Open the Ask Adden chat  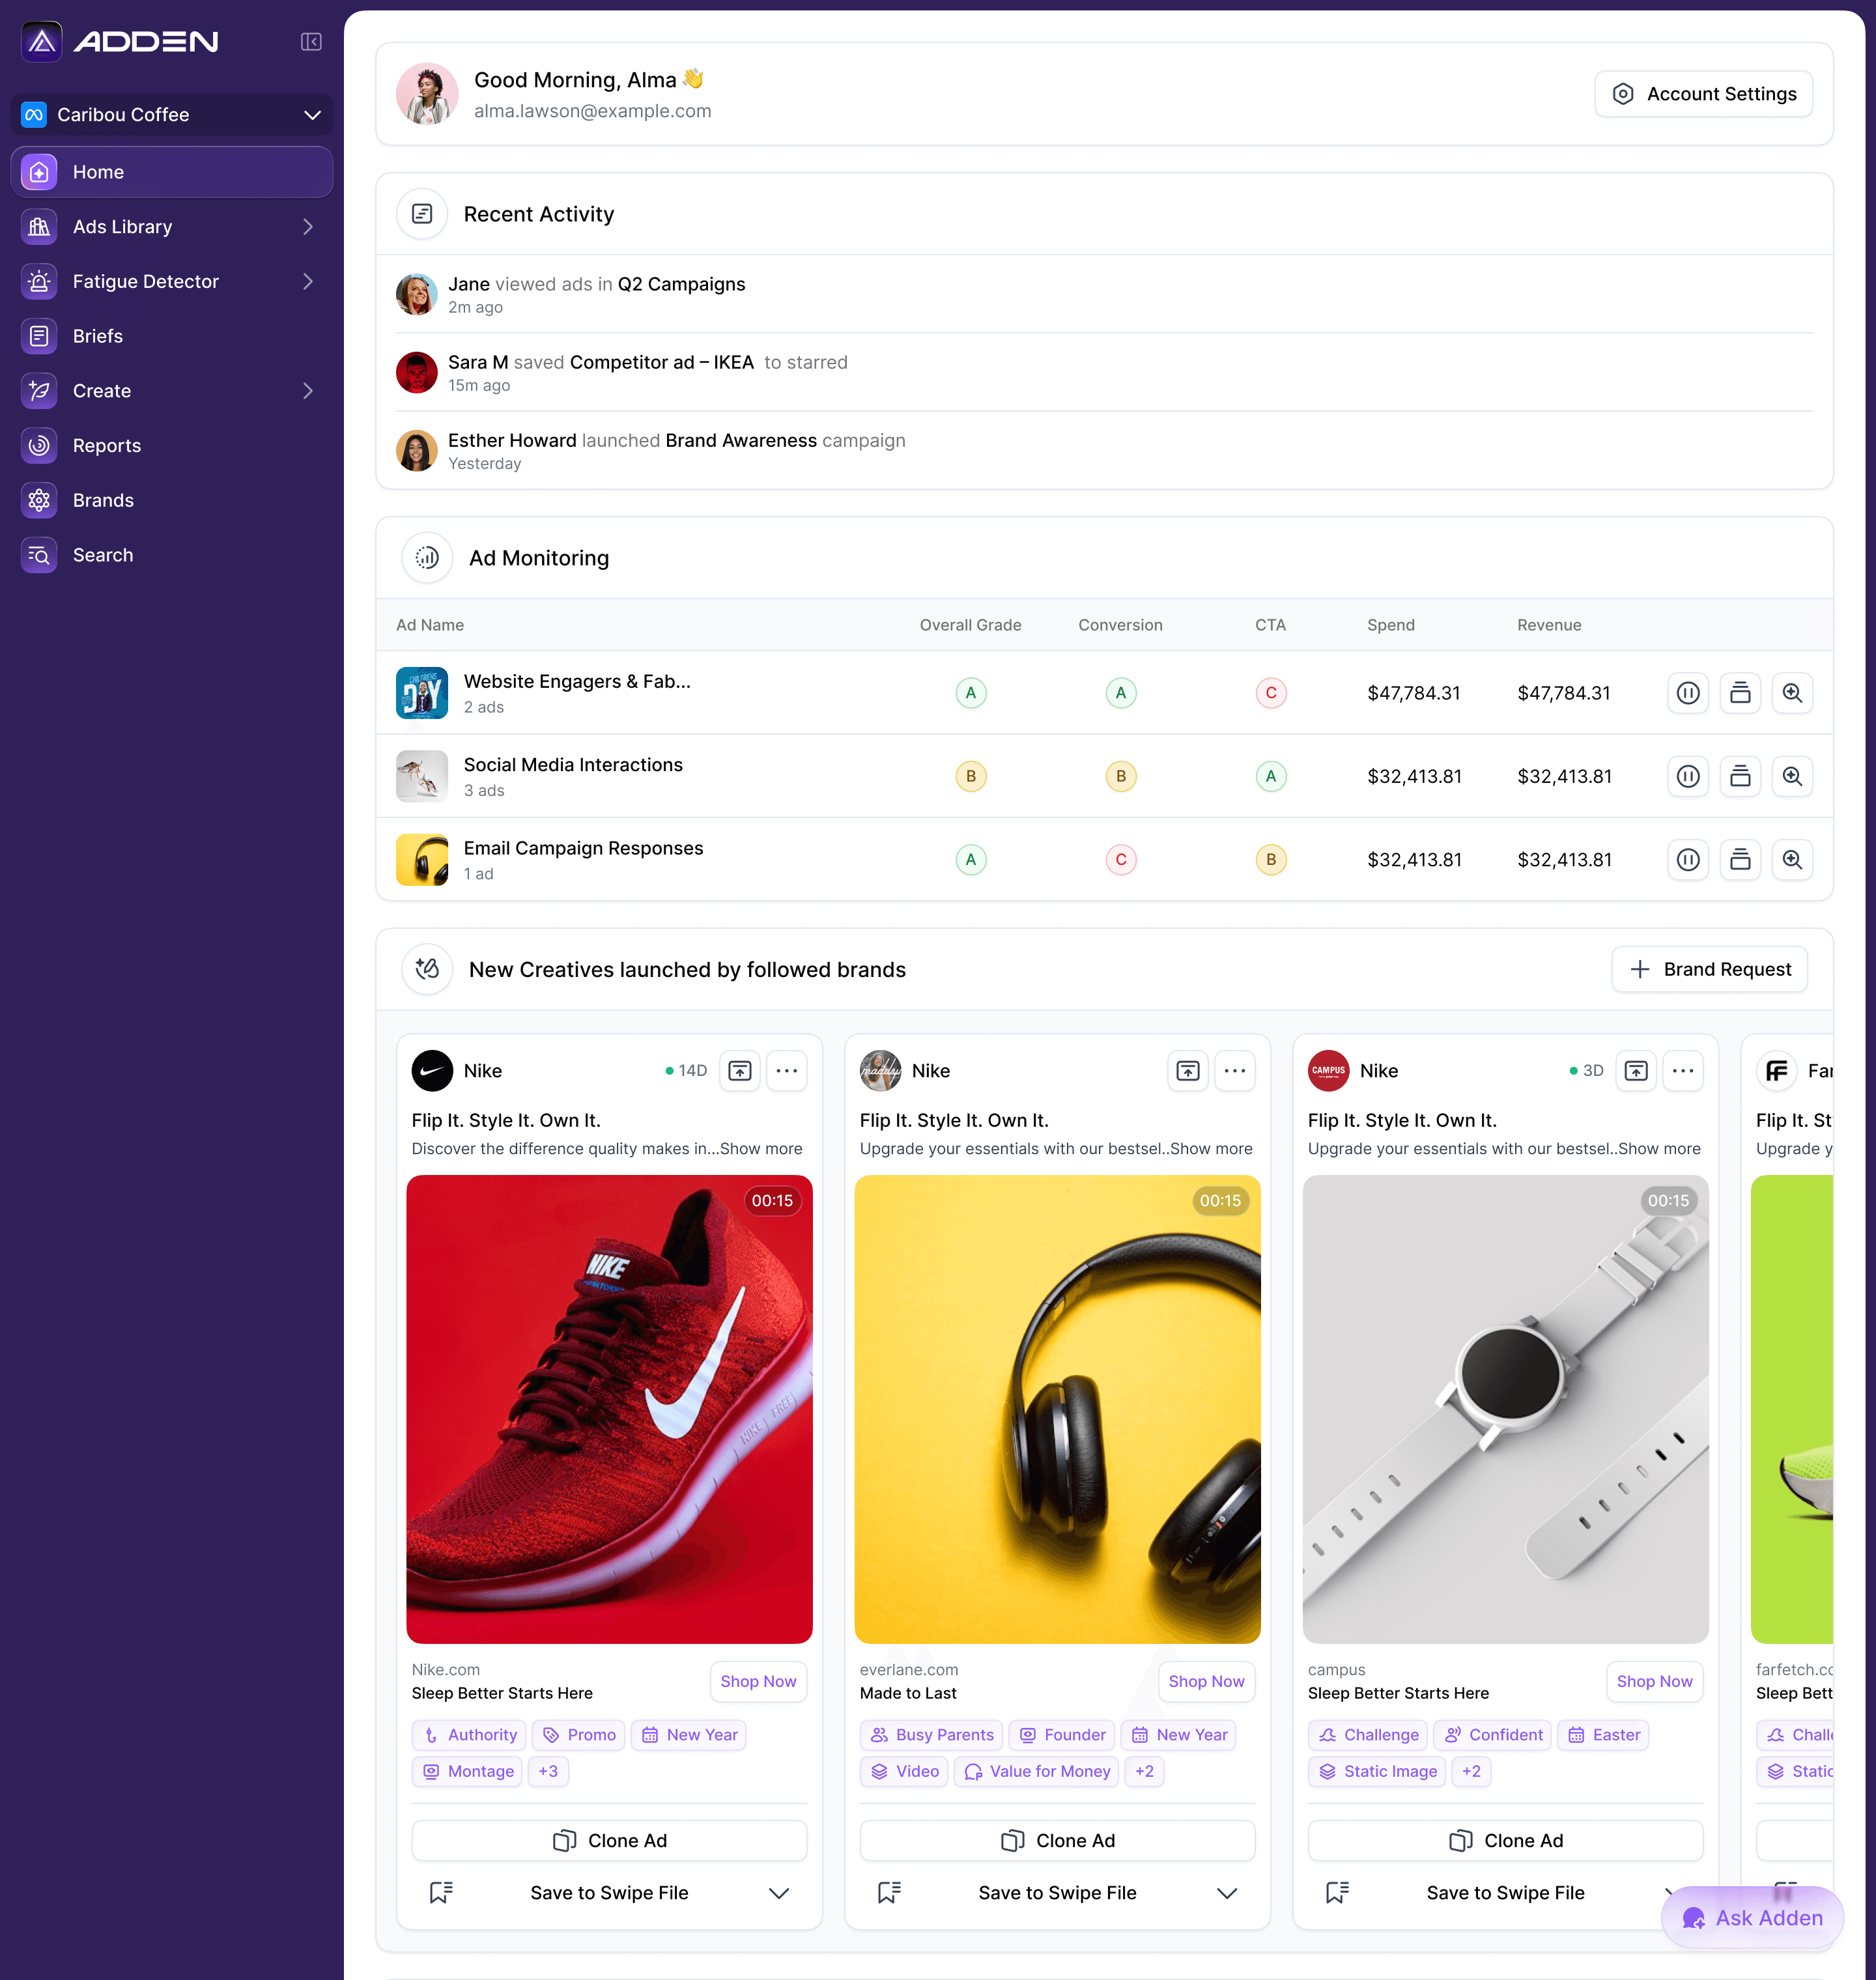(x=1752, y=1918)
